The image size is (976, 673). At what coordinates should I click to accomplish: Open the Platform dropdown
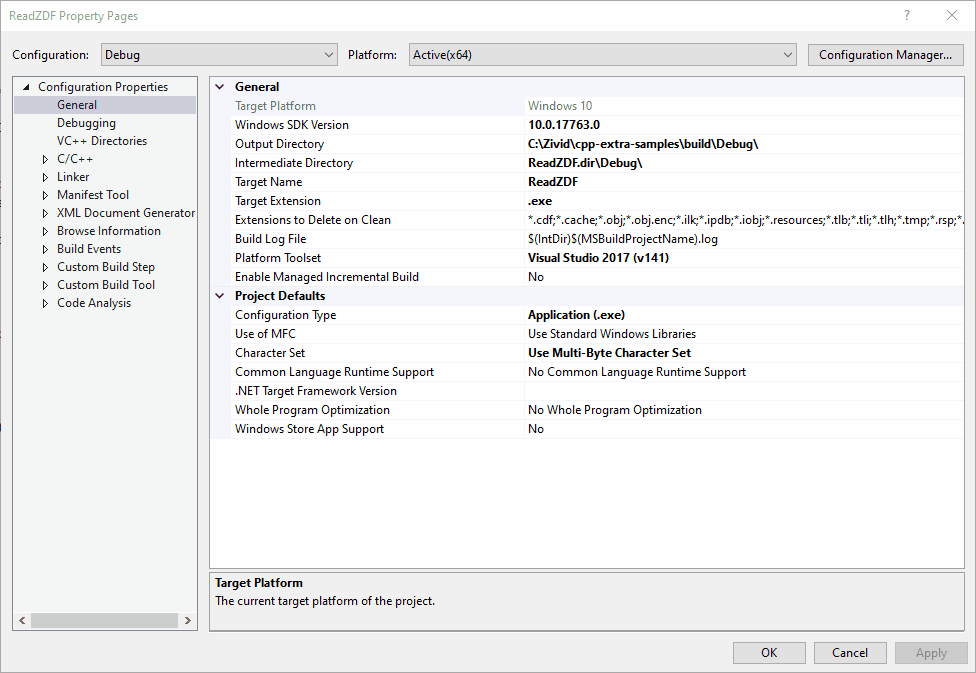coord(602,55)
